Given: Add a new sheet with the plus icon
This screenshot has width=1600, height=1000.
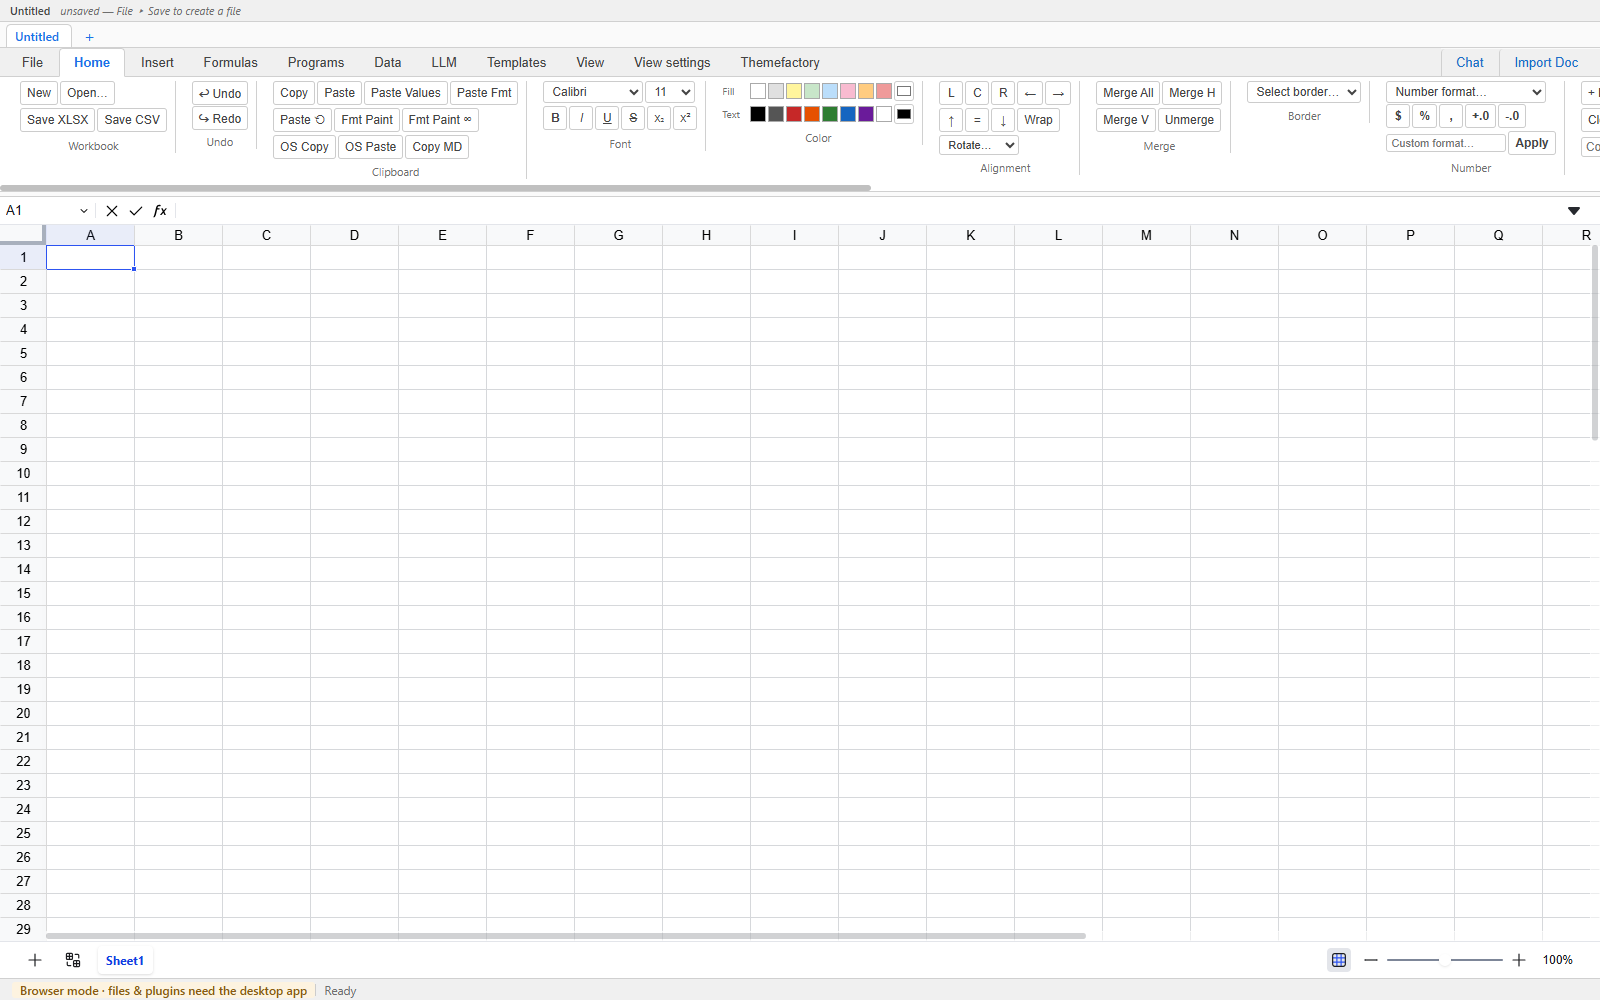Looking at the screenshot, I should [x=35, y=960].
